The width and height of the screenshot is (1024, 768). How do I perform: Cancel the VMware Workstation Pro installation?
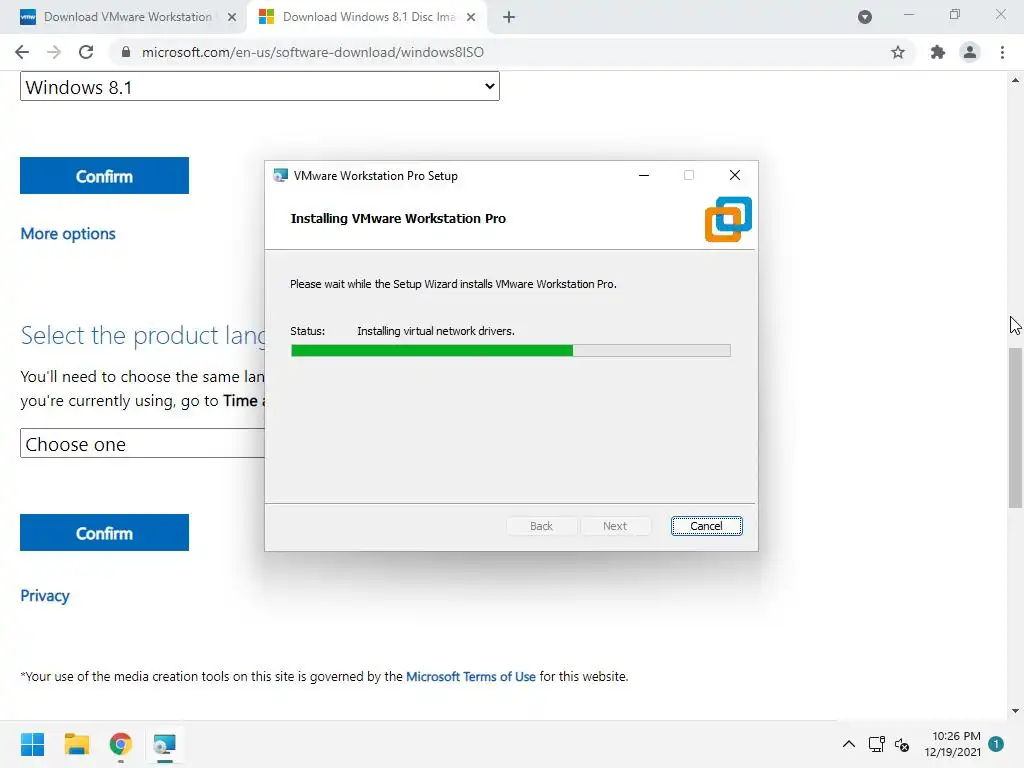tap(707, 526)
